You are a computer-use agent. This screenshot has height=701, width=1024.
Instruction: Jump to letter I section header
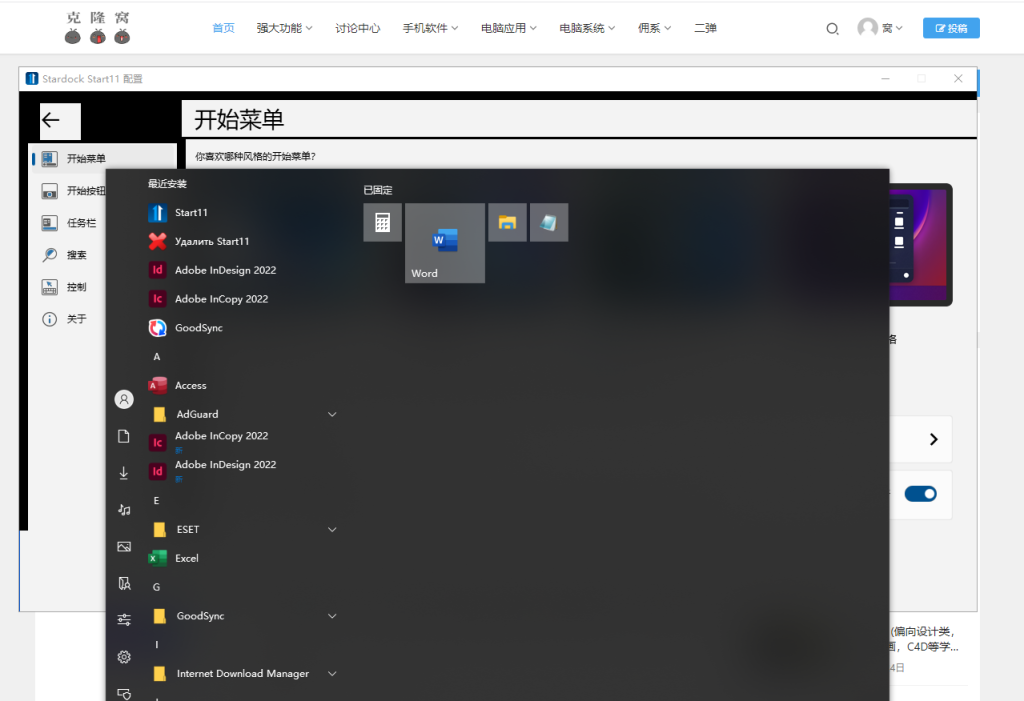pyautogui.click(x=156, y=644)
